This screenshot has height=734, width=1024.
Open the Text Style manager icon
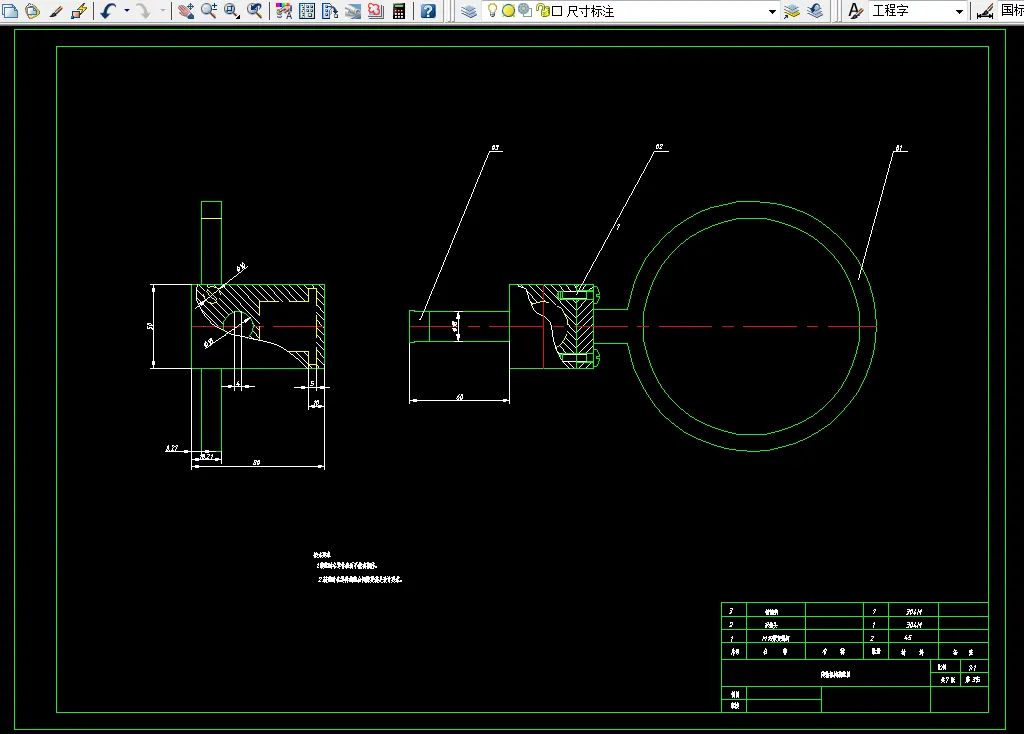click(x=855, y=11)
